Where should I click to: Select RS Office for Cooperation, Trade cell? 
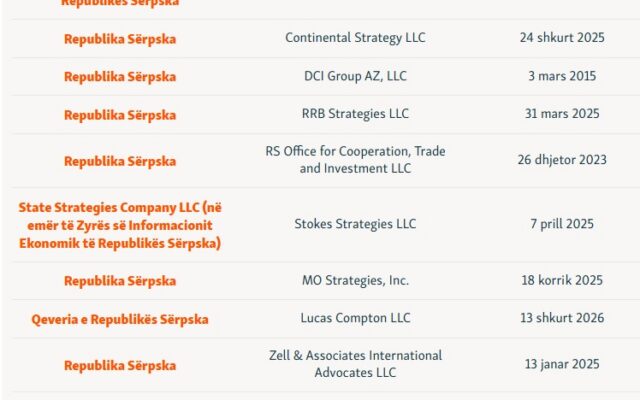(355, 160)
